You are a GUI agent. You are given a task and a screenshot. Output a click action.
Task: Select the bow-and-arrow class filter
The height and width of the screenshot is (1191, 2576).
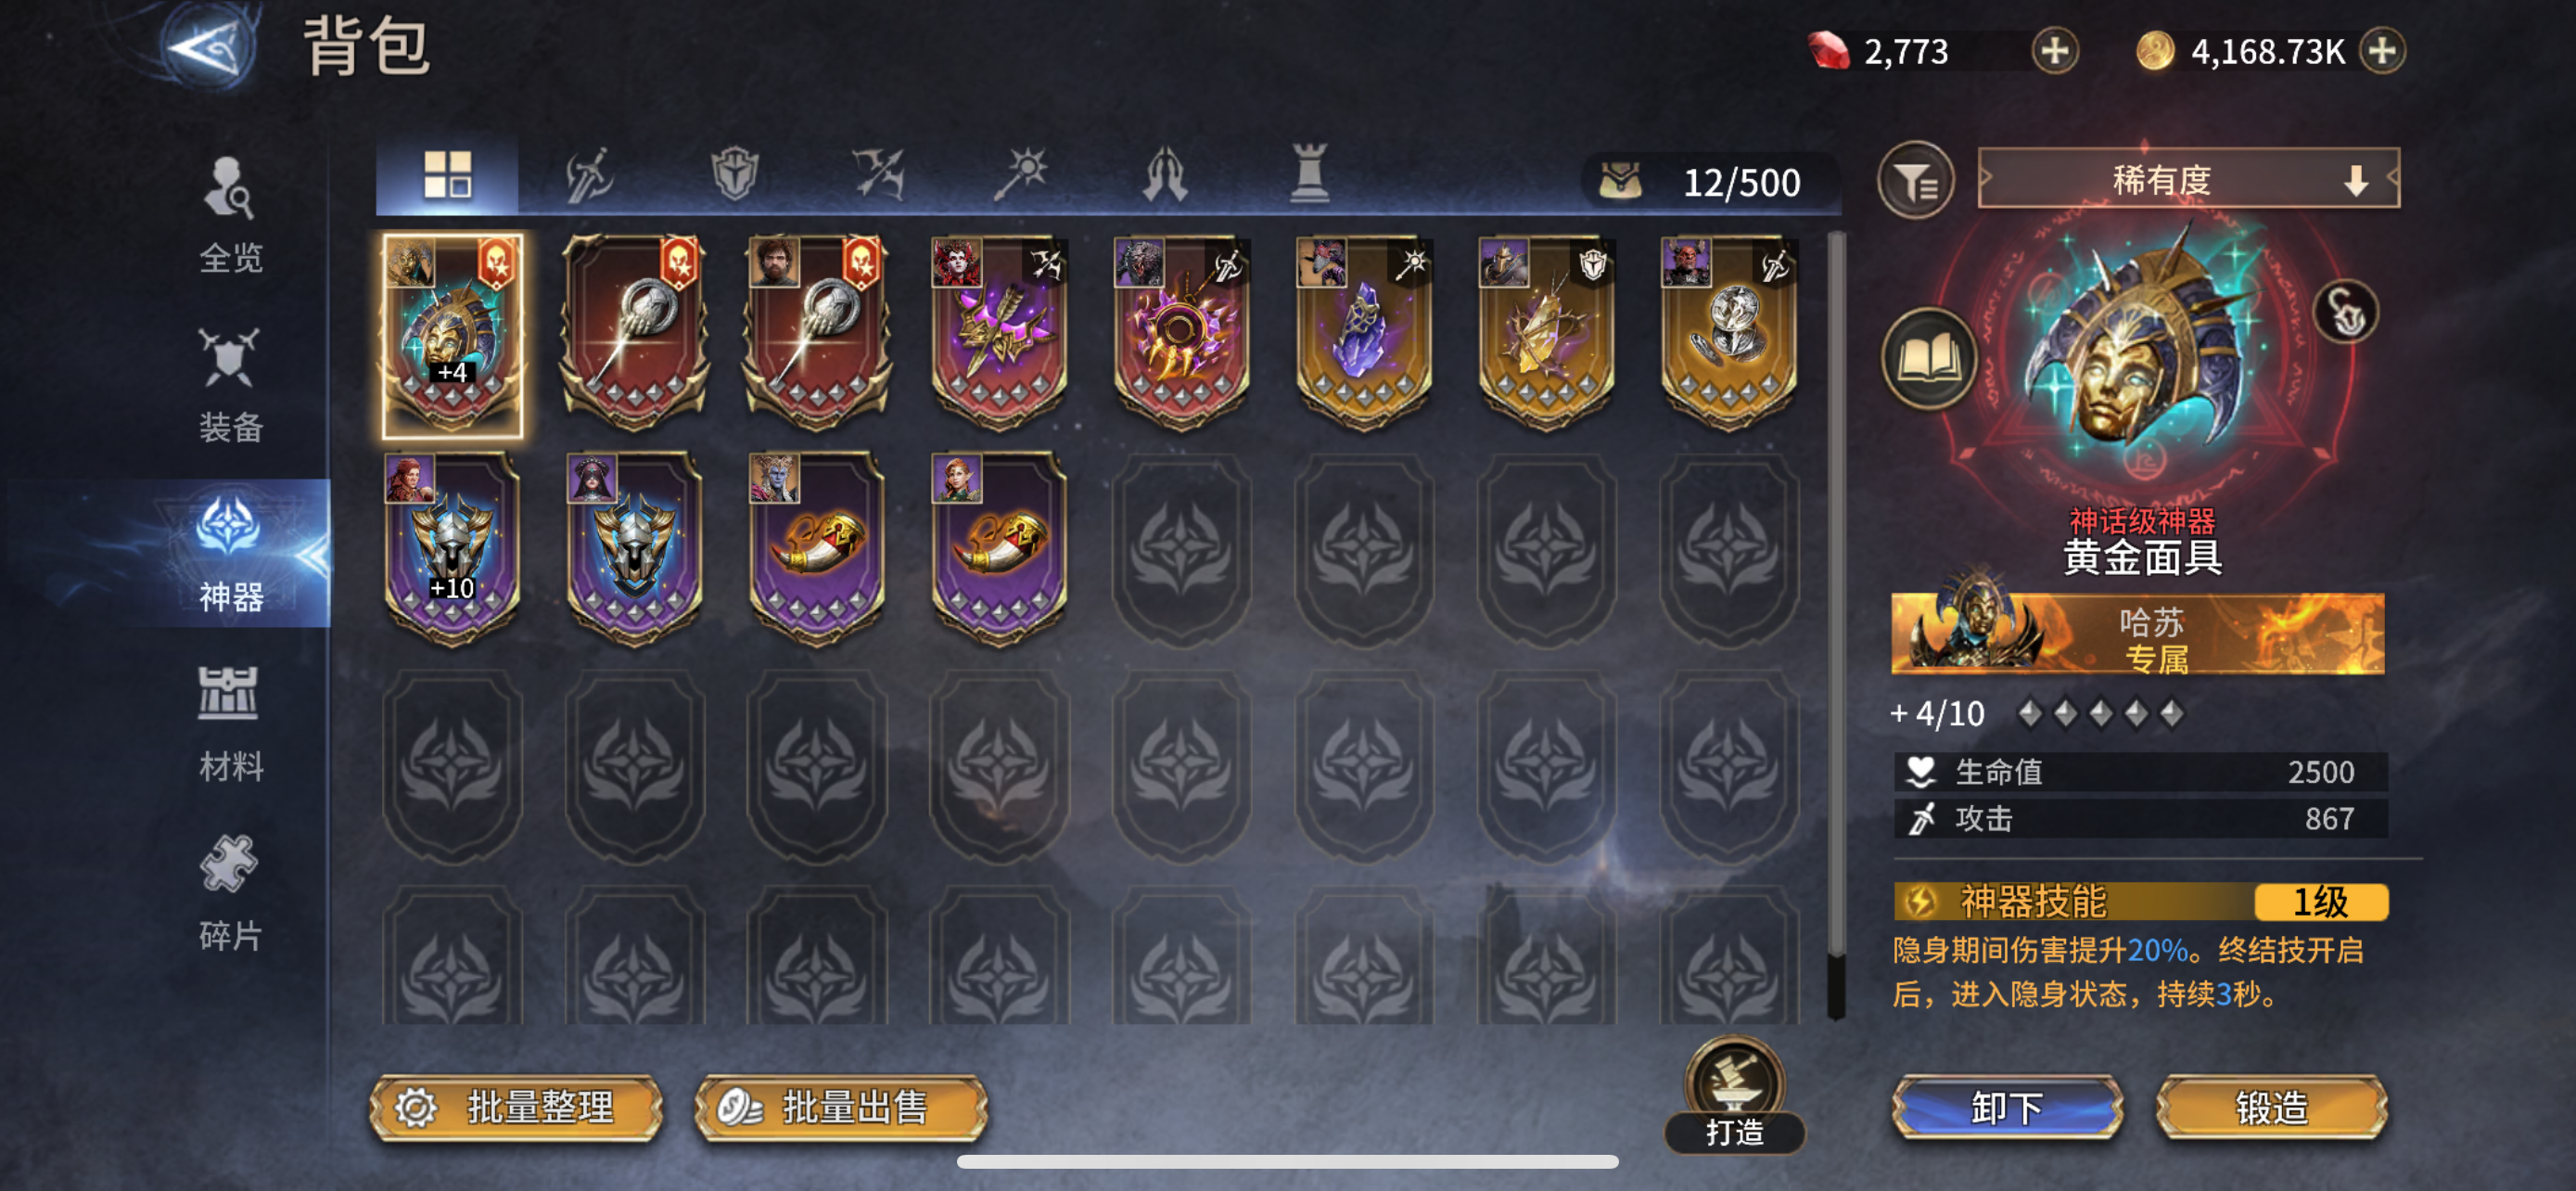pyautogui.click(x=877, y=175)
